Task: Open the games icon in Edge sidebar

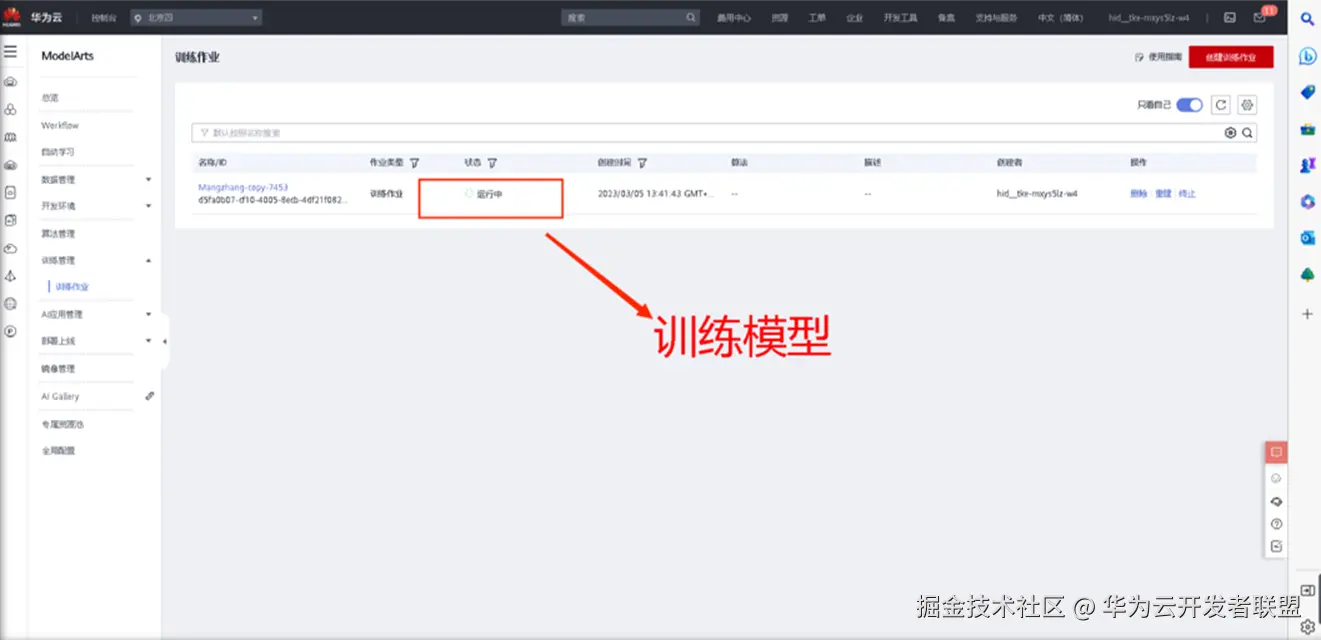Action: tap(1307, 165)
